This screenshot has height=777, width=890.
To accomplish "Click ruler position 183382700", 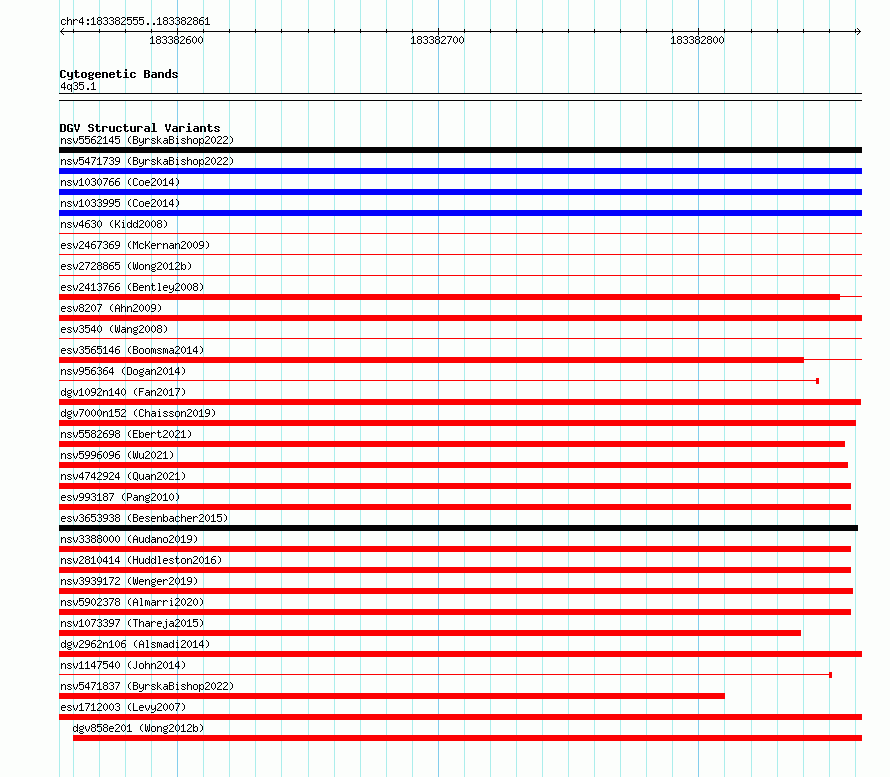I will pyautogui.click(x=437, y=40).
